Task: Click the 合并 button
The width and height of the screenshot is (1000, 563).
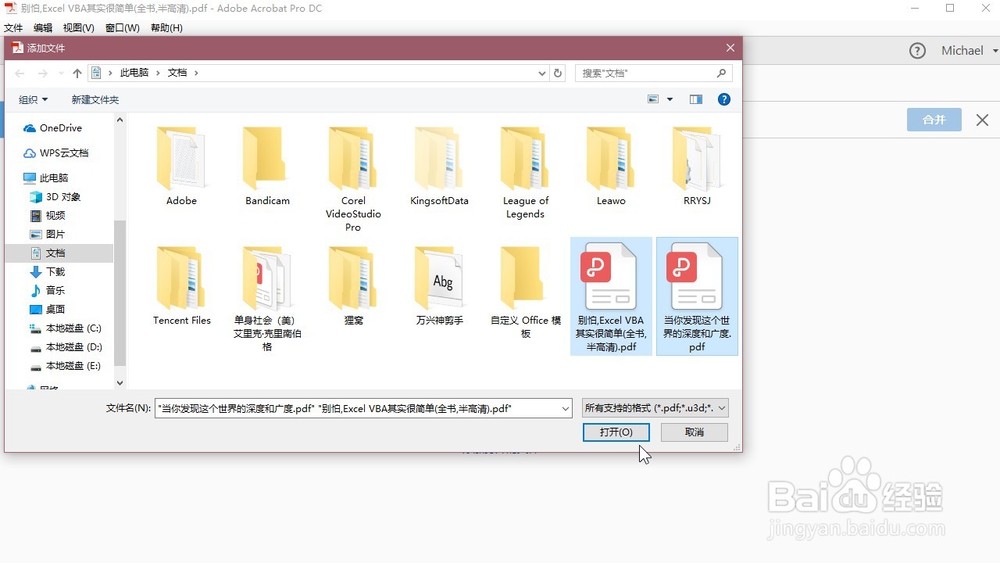Action: point(934,120)
